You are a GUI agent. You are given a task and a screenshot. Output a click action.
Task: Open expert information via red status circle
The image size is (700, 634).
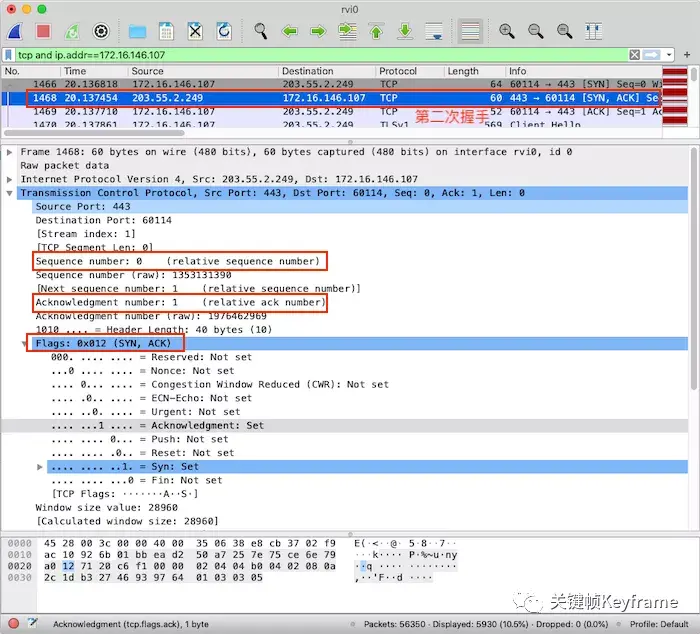(13, 624)
